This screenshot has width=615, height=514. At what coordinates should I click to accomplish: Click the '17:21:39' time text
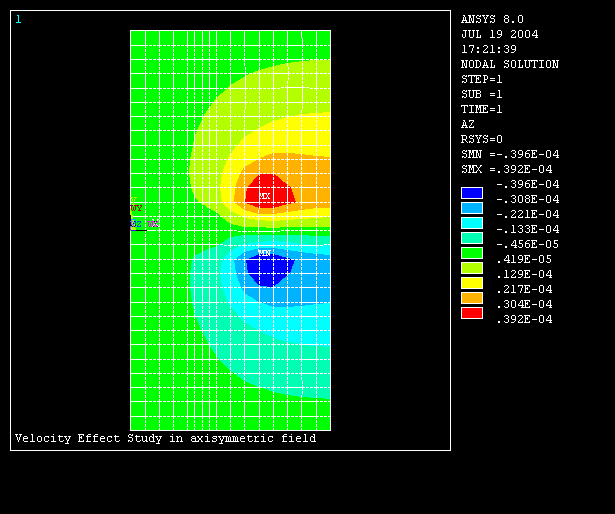coord(489,49)
